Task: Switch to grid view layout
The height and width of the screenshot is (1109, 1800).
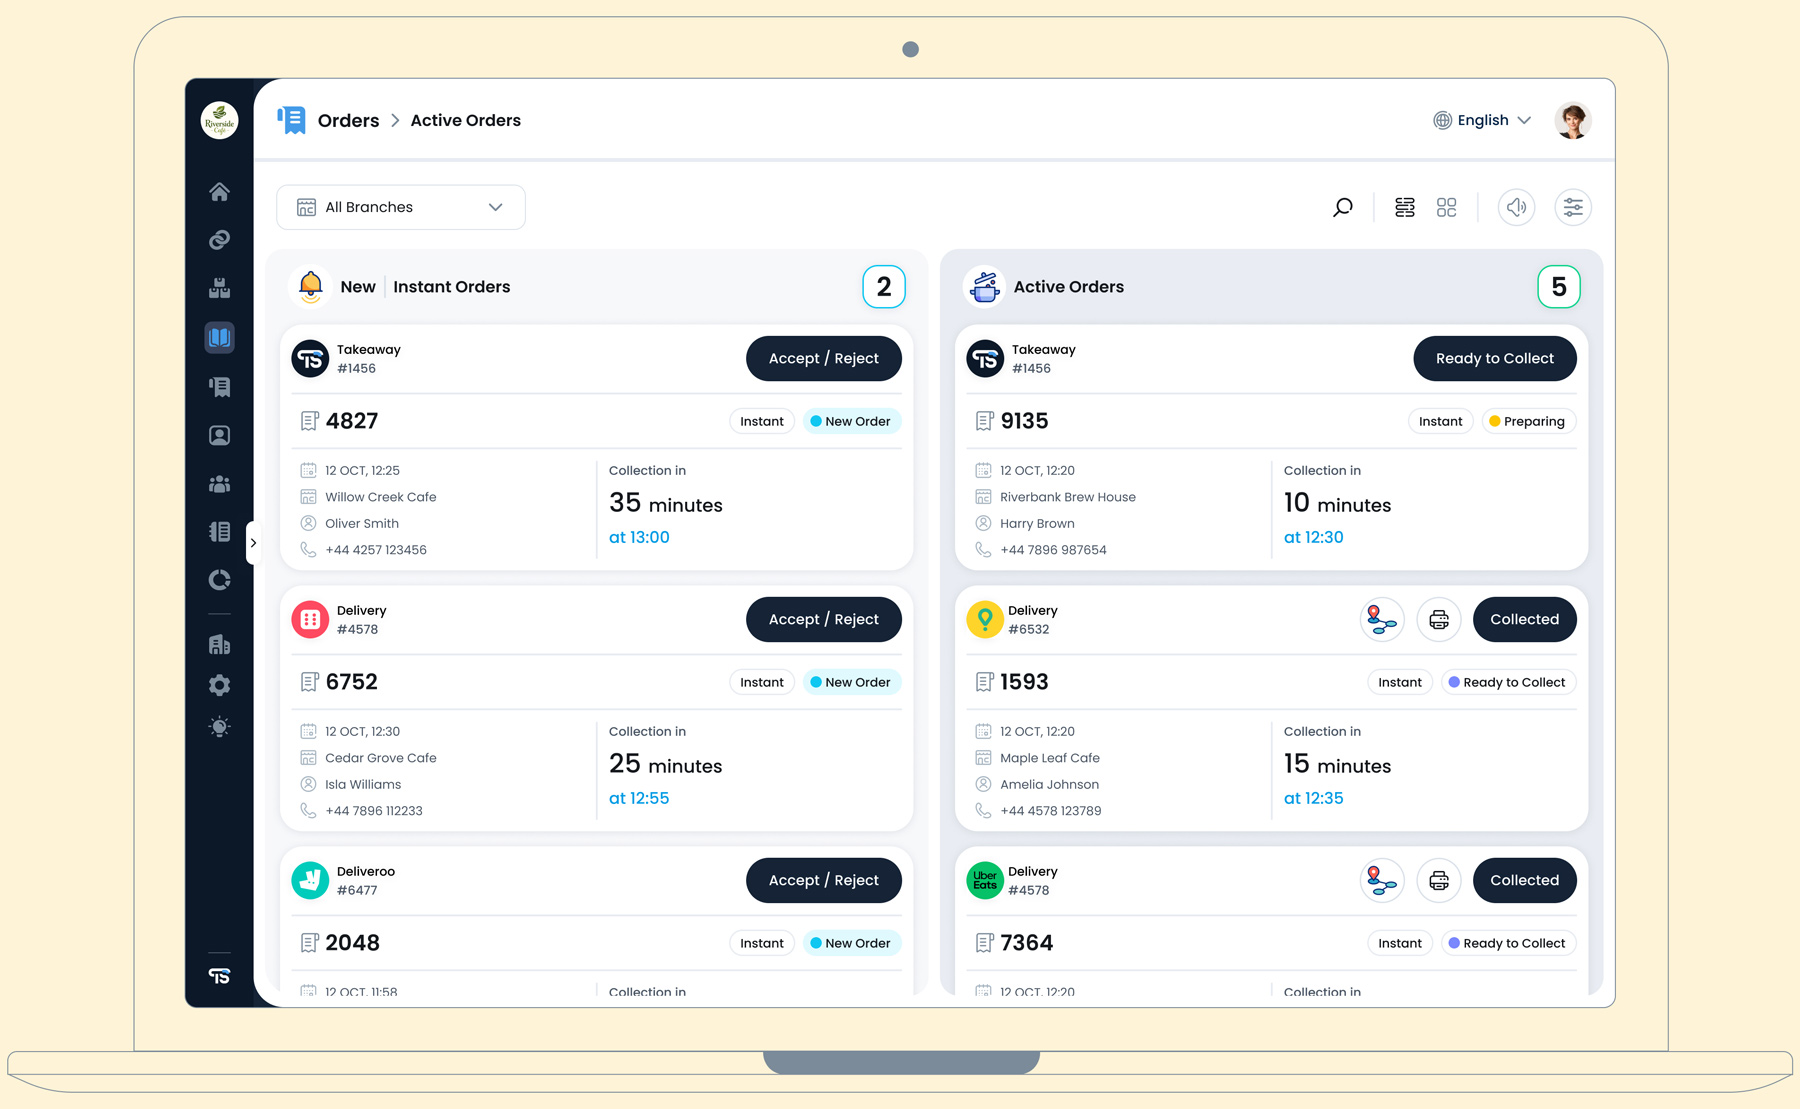Action: click(x=1446, y=207)
